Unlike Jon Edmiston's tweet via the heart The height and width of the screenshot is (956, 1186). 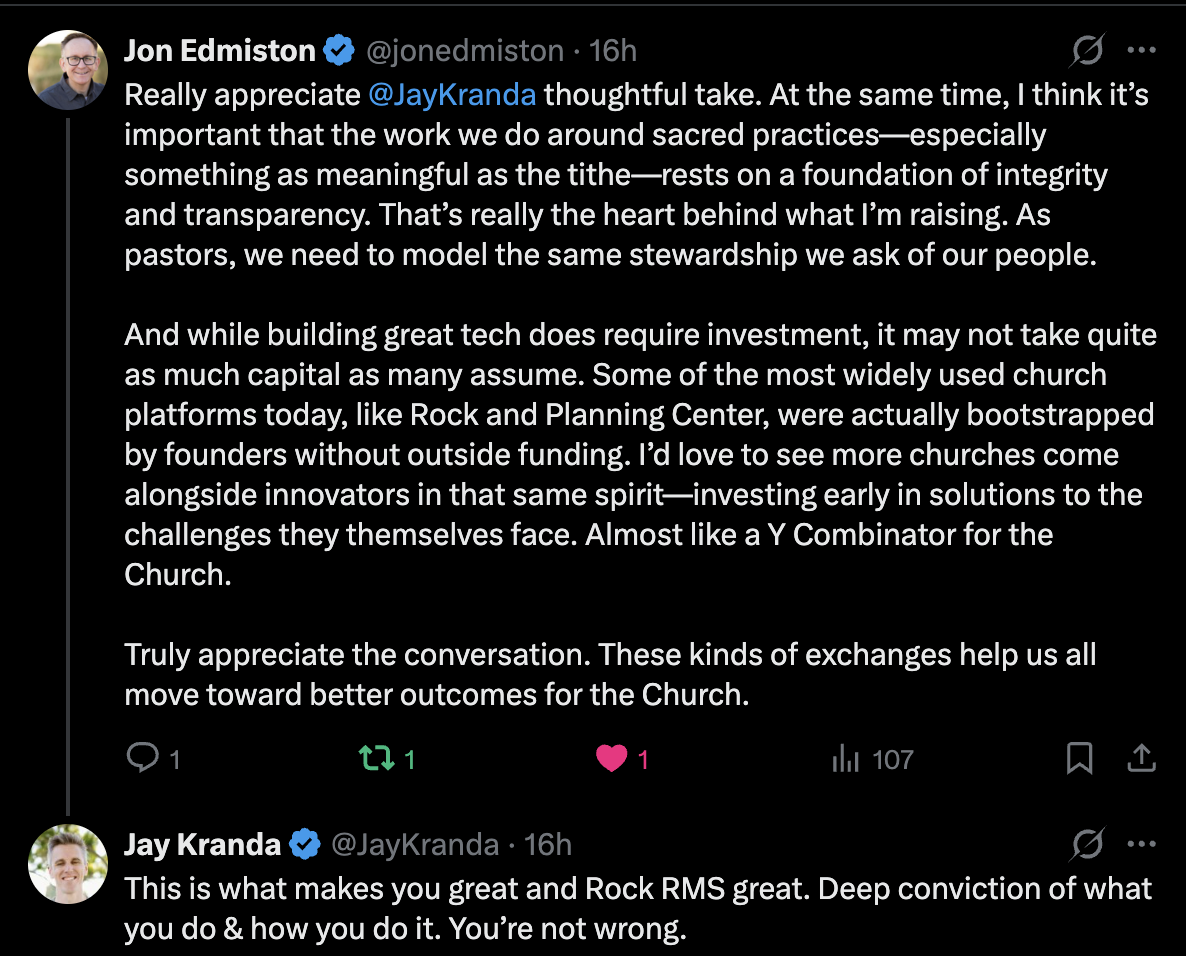(611, 758)
